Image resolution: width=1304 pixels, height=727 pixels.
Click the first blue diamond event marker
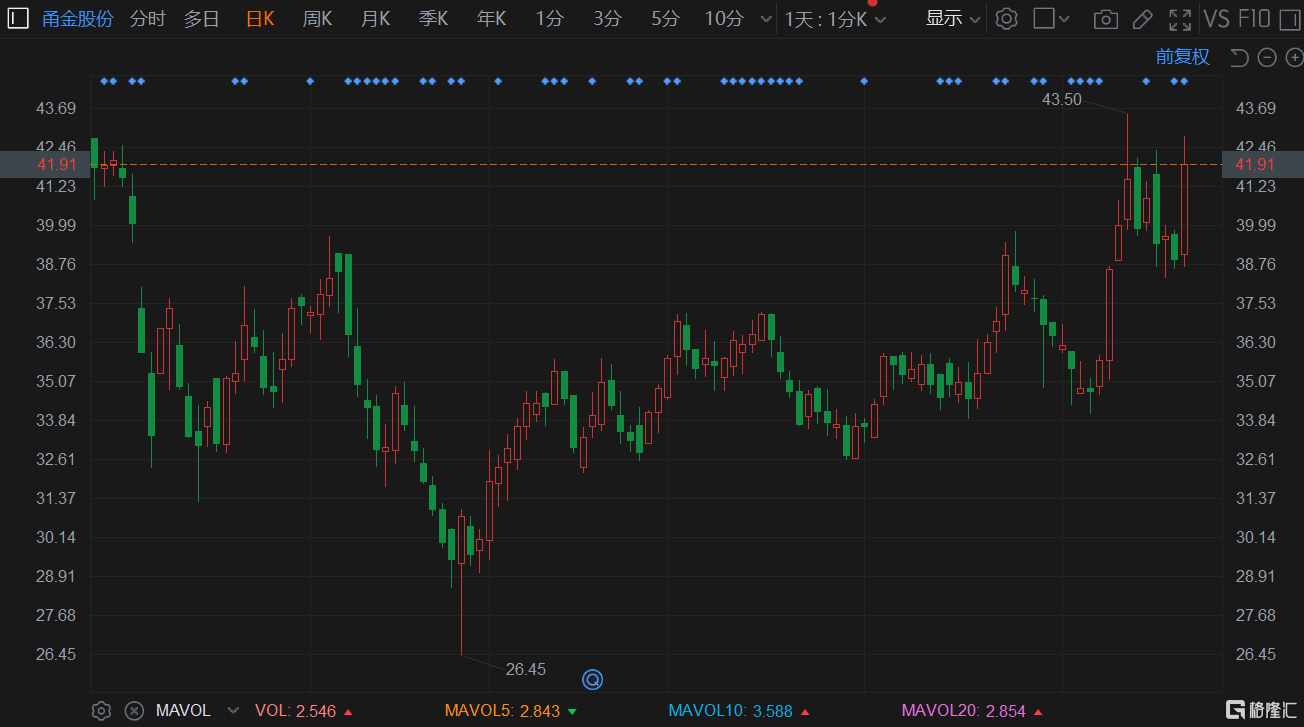(x=104, y=80)
